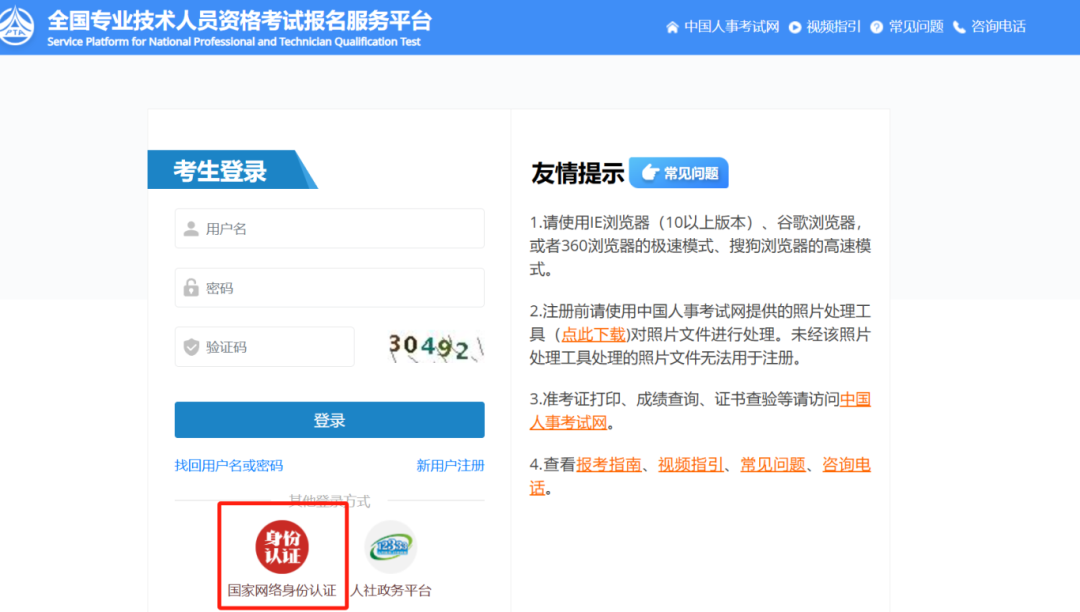This screenshot has width=1080, height=612.
Task: Click the question mark icon for 常见问题
Action: click(x=876, y=27)
